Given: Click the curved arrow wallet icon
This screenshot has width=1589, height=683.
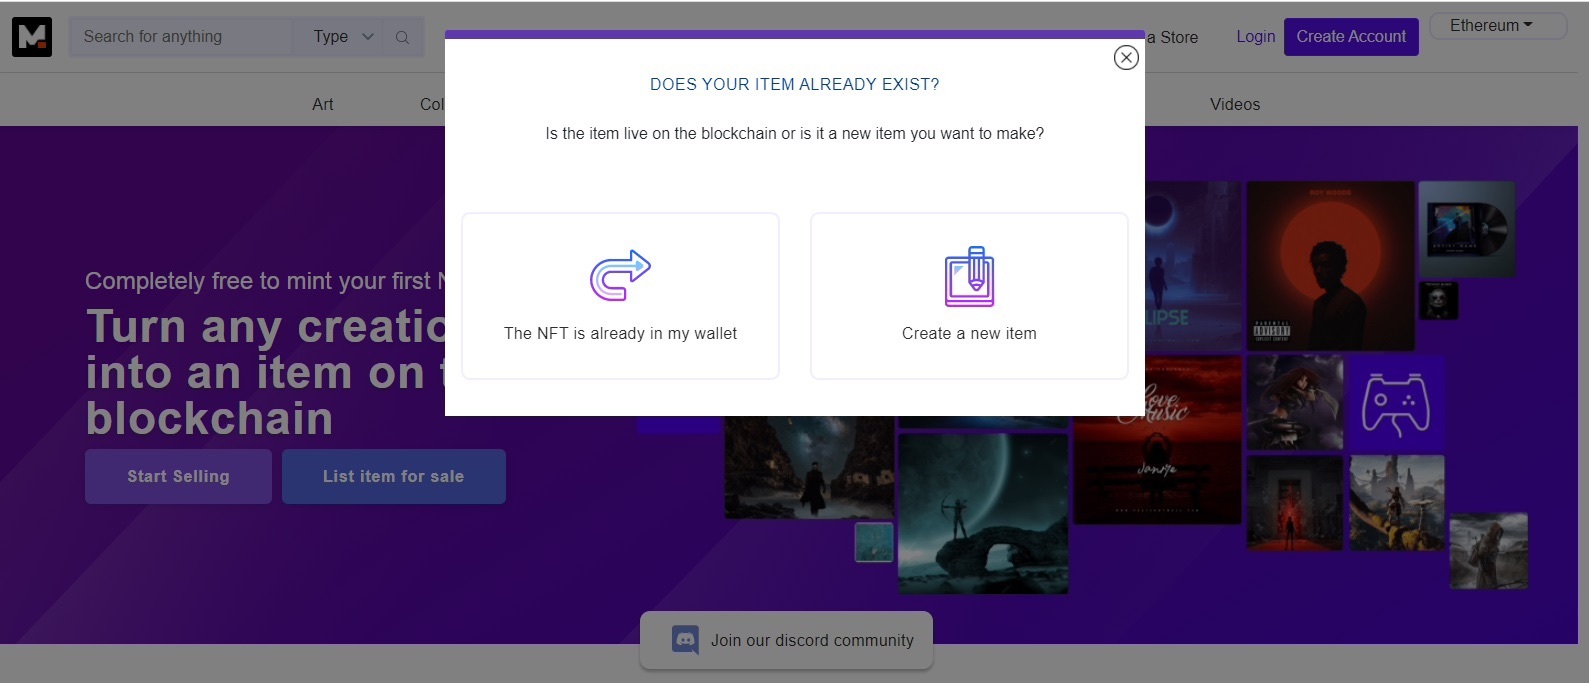Looking at the screenshot, I should [x=620, y=276].
